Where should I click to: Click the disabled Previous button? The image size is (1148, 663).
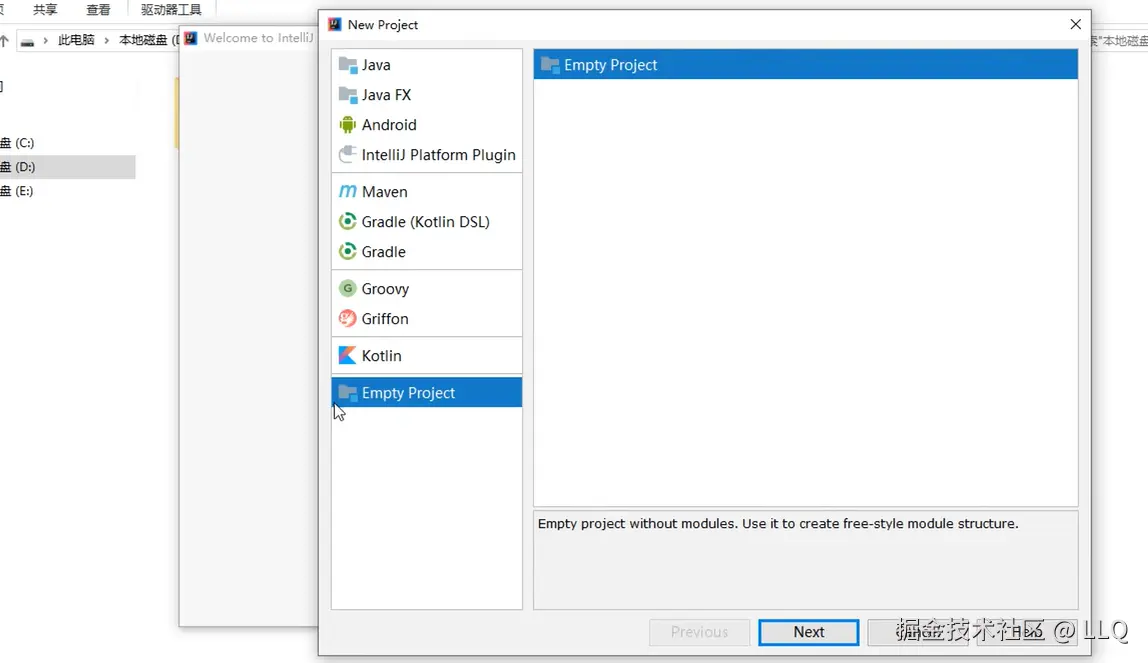point(699,632)
